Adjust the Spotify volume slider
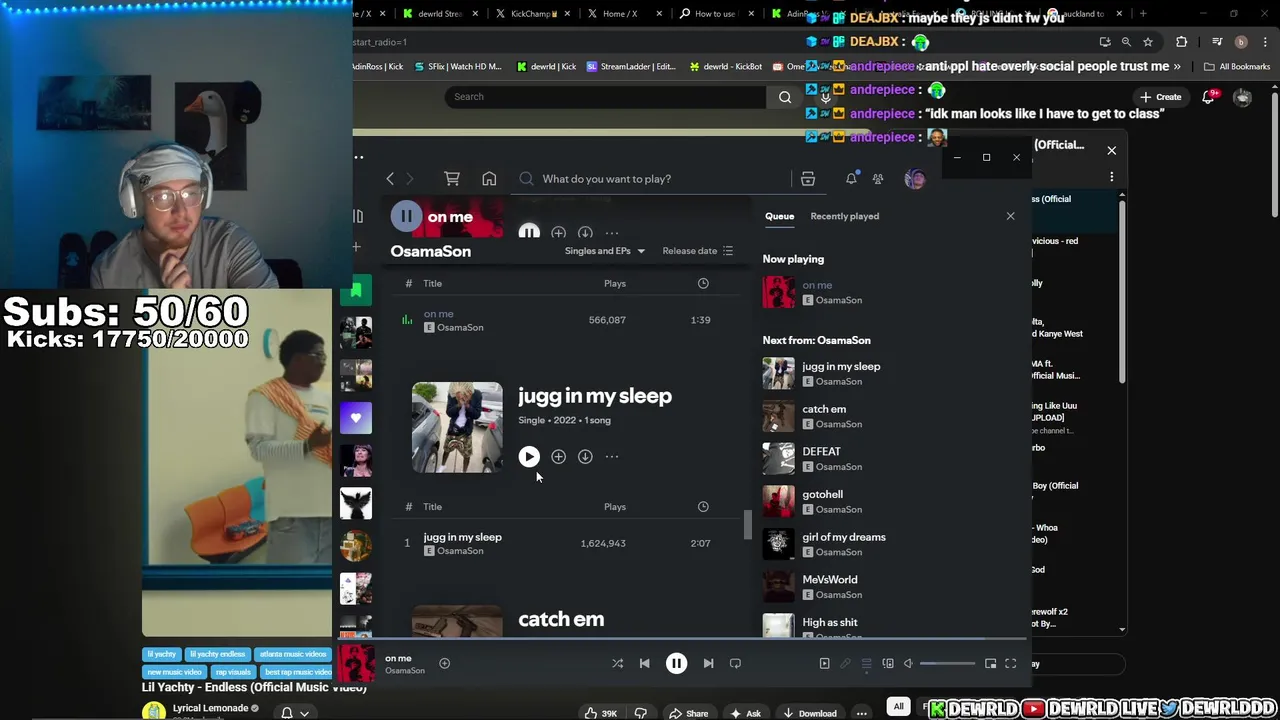Screen dimensions: 1280x720 (947, 663)
